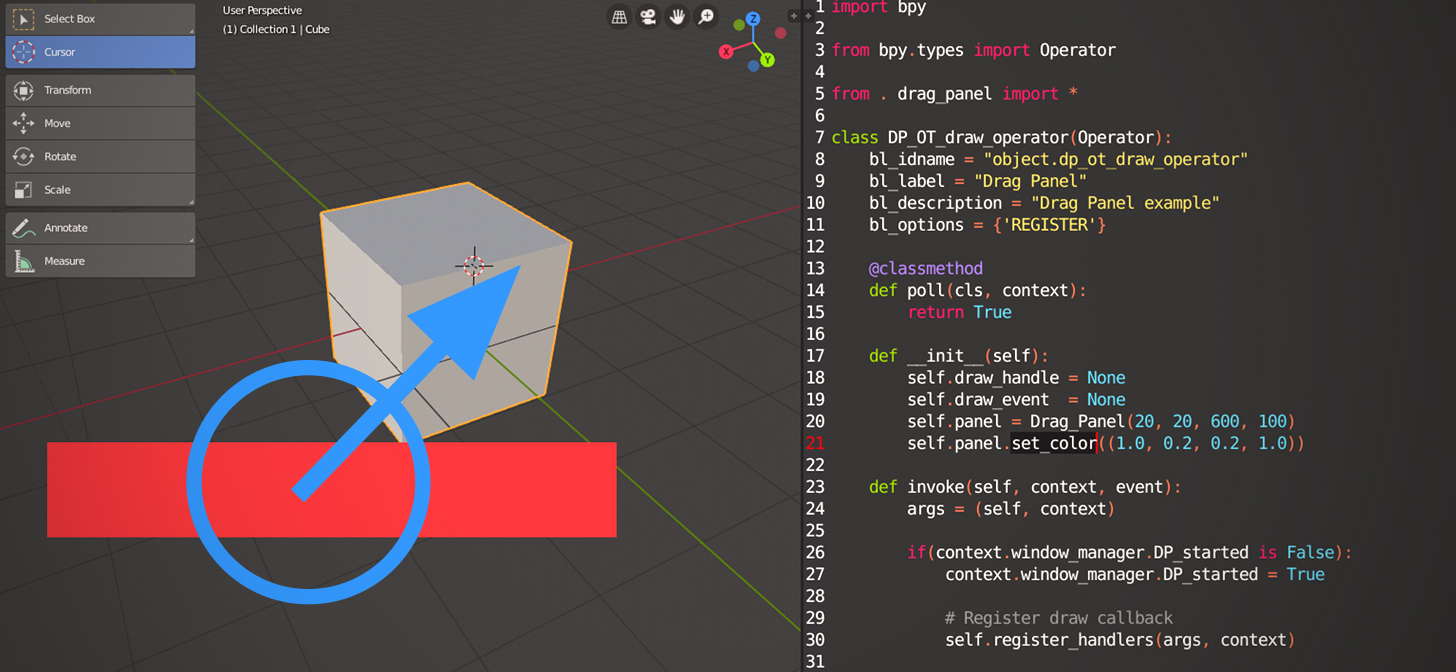Click the hand Pan icon above the gizmo
The image size is (1456, 672).
click(x=676, y=16)
